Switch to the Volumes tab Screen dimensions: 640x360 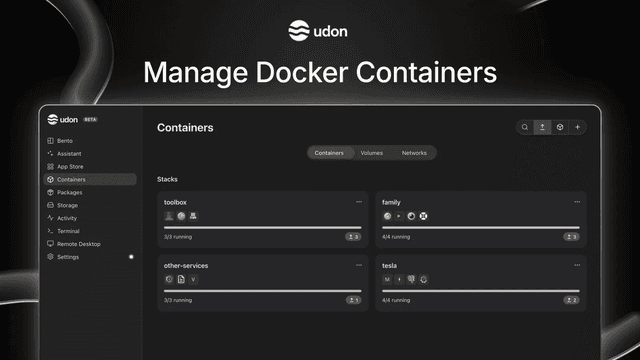click(x=371, y=153)
